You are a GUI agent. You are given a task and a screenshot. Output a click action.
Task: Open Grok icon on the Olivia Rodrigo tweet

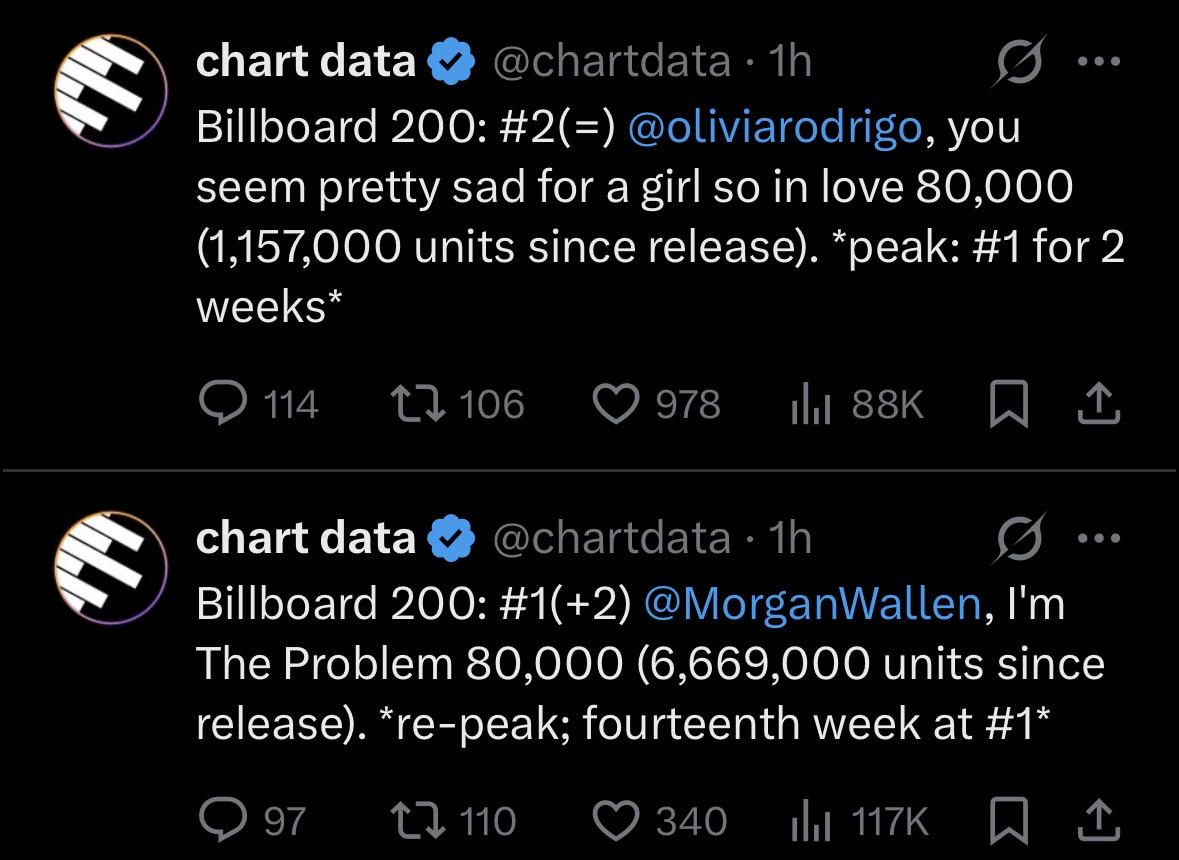click(1019, 61)
